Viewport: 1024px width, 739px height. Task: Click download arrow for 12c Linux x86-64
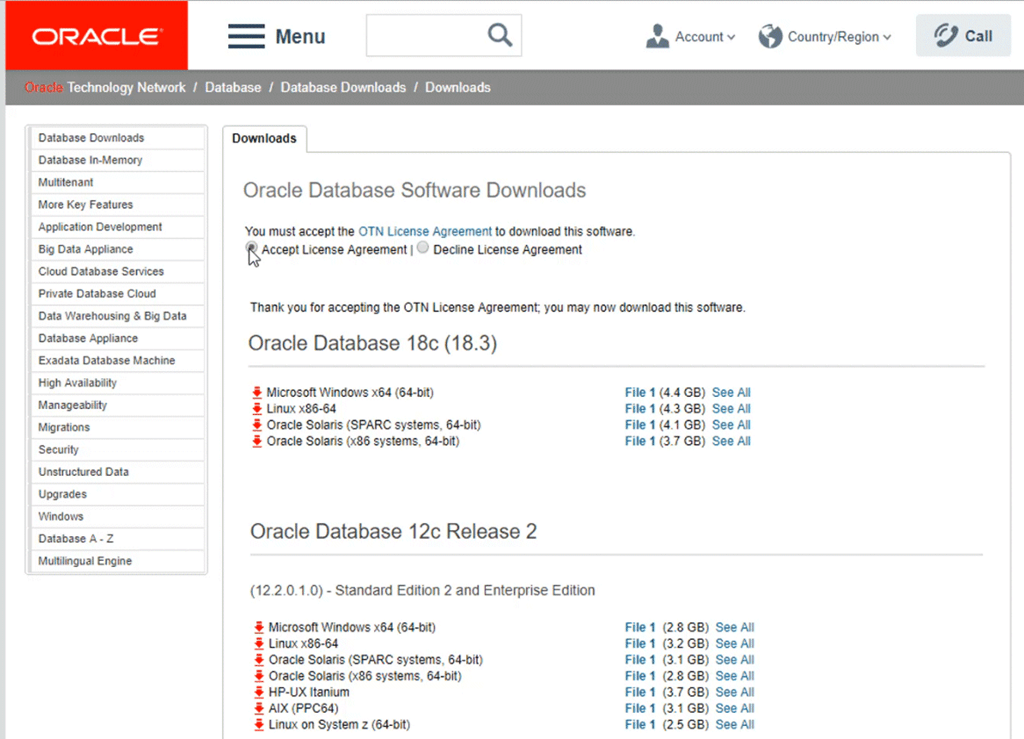[259, 644]
